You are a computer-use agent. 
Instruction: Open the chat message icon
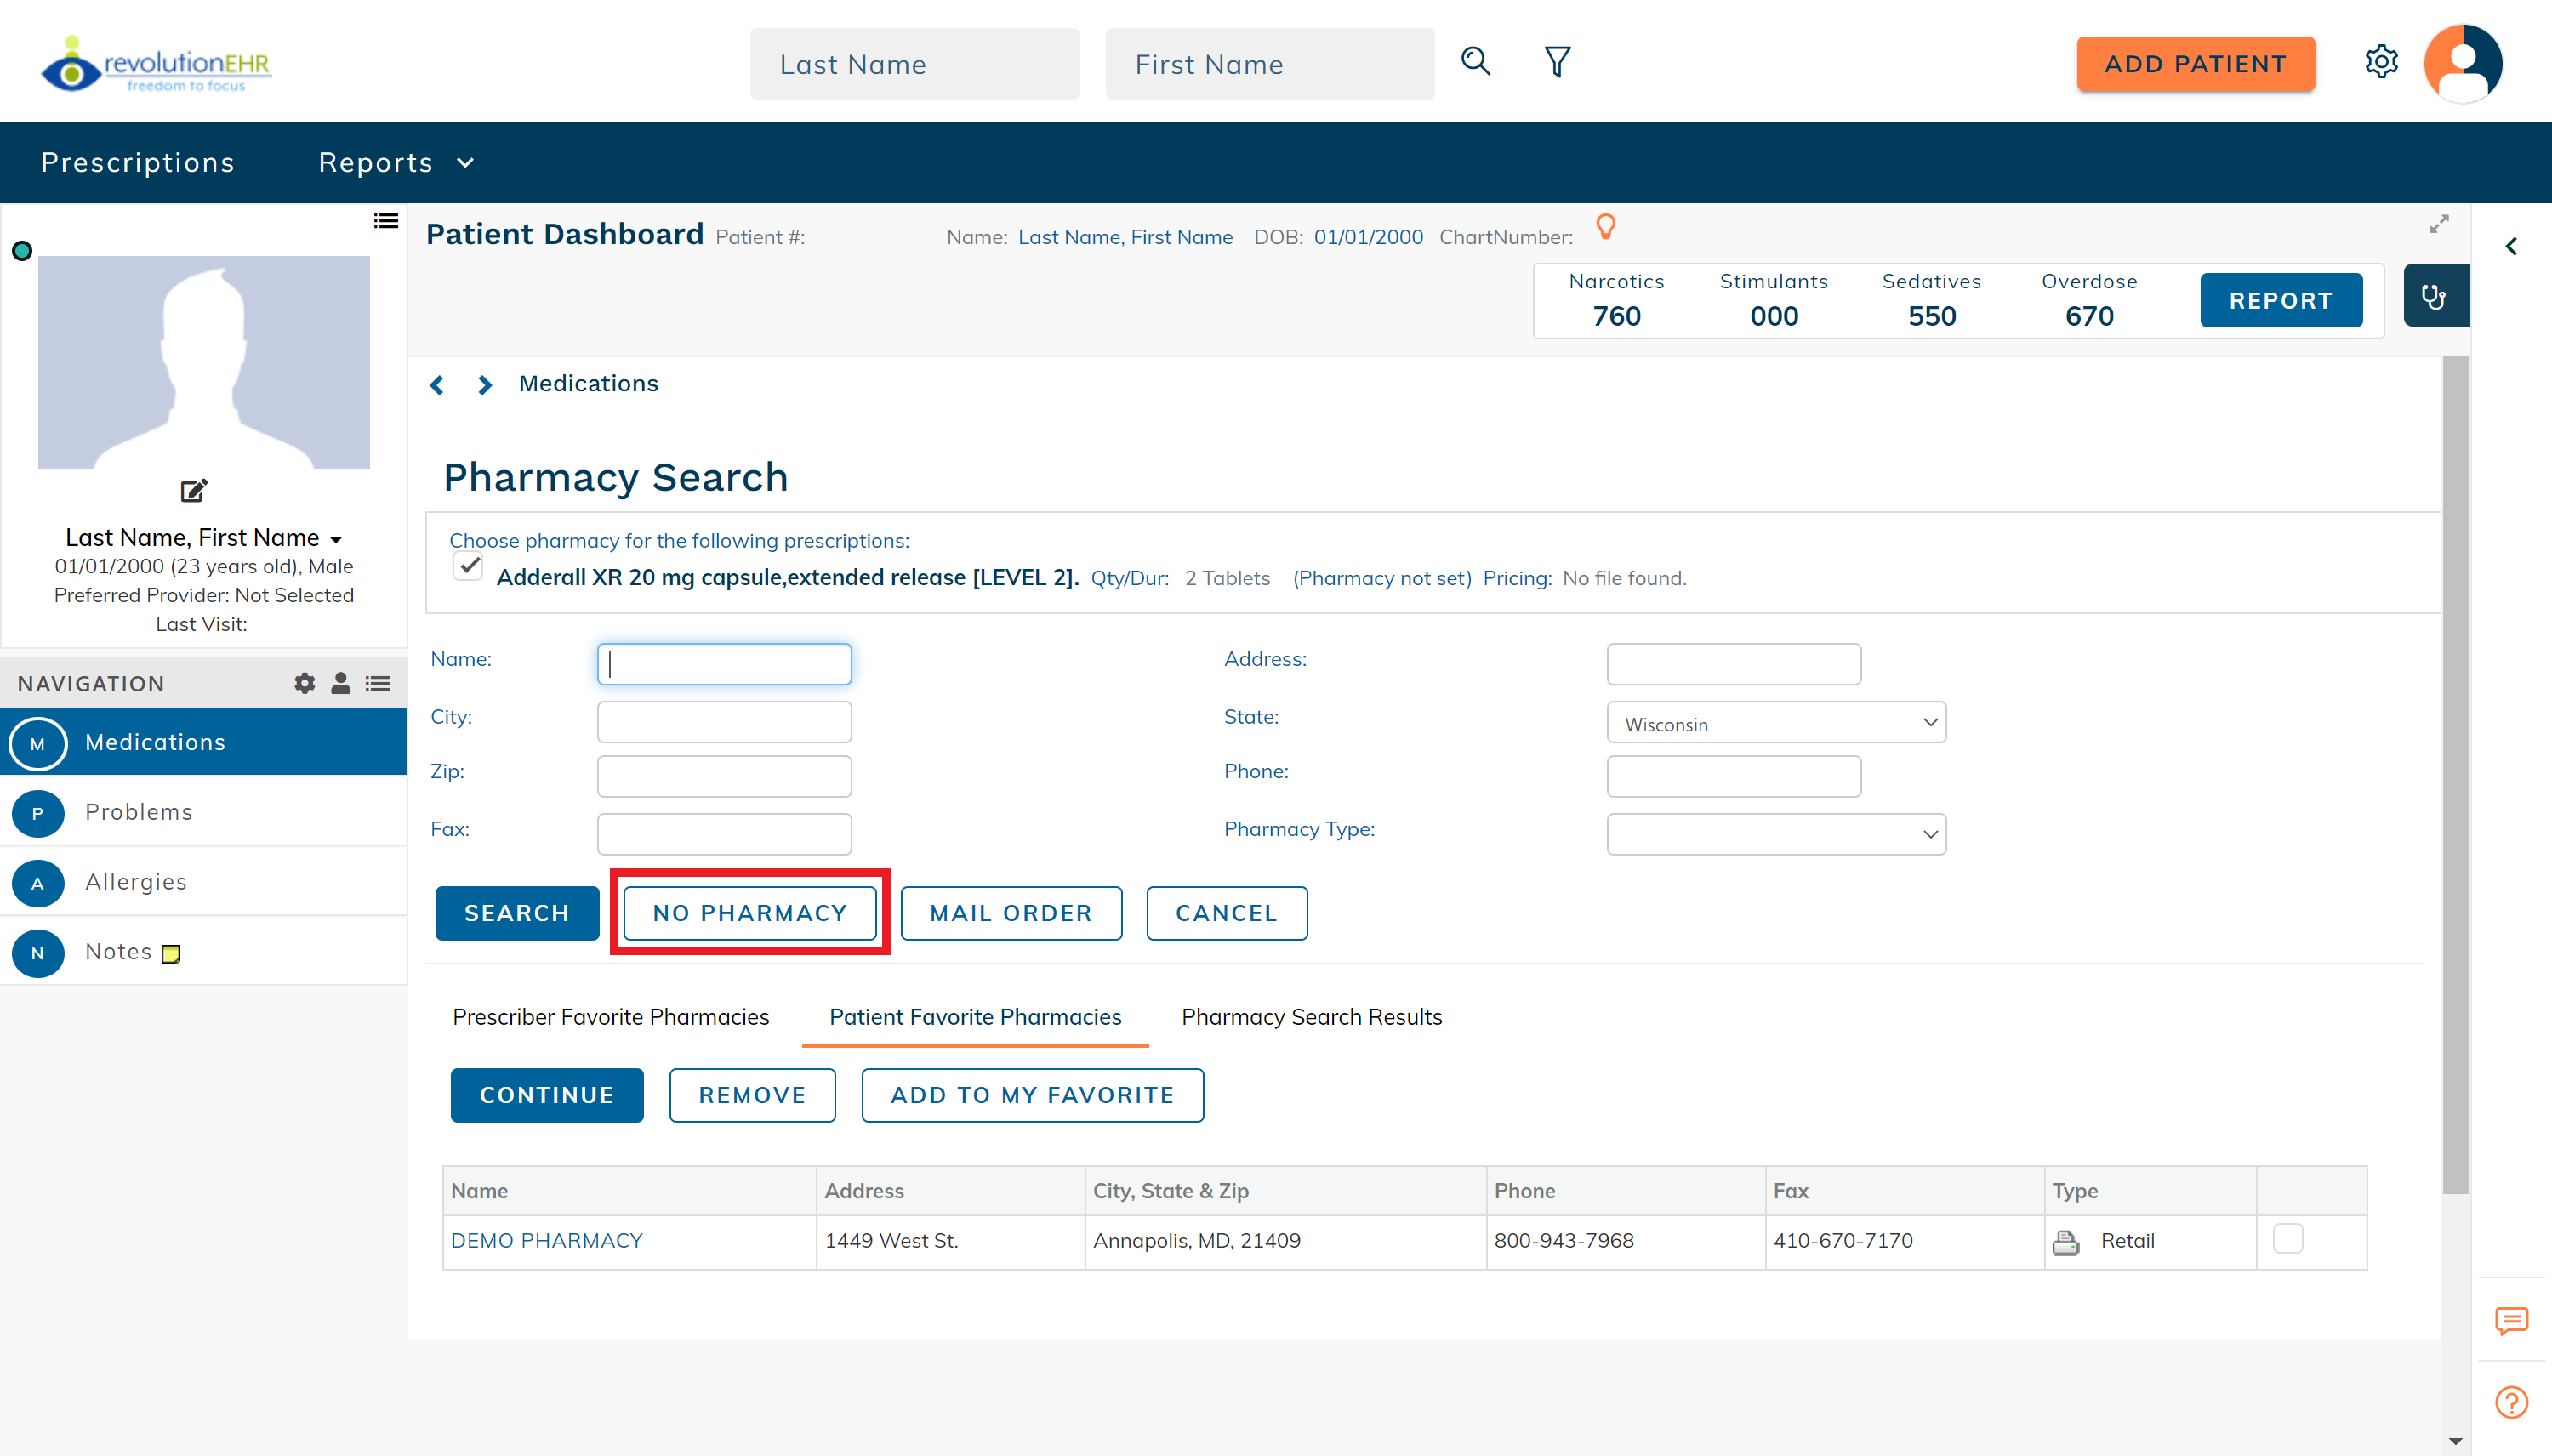[x=2511, y=1321]
